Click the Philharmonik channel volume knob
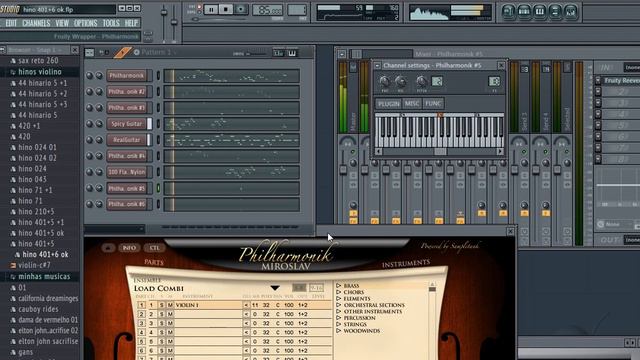This screenshot has height=360, width=640. coord(99,76)
